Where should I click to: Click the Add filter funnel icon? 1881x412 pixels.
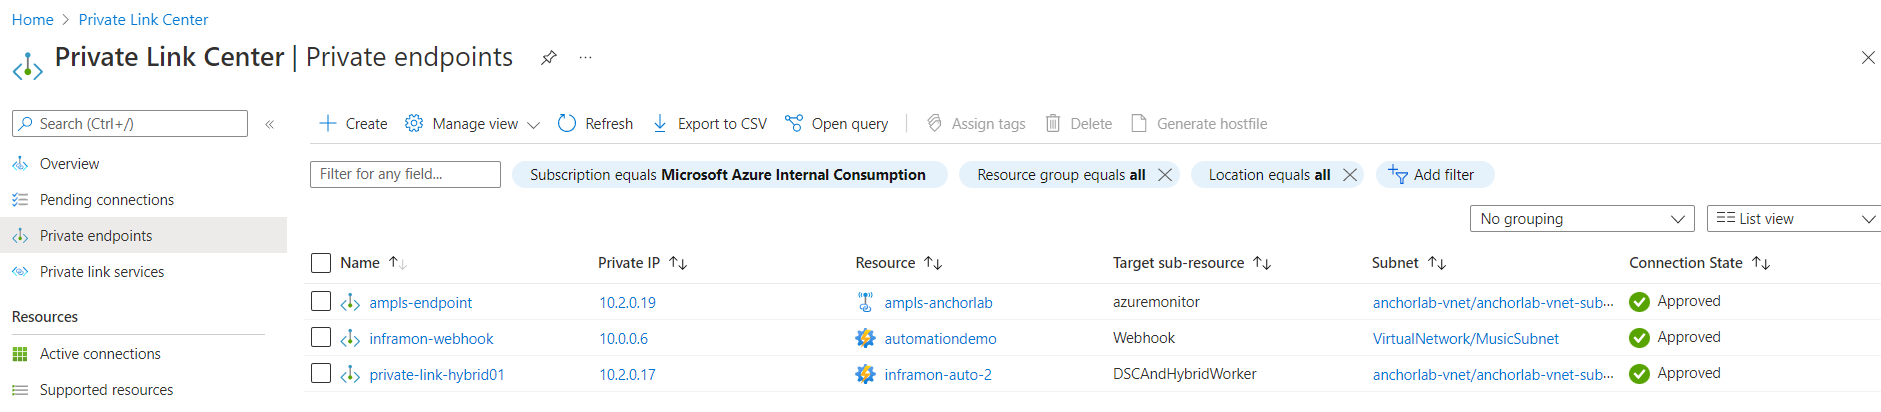coord(1398,174)
